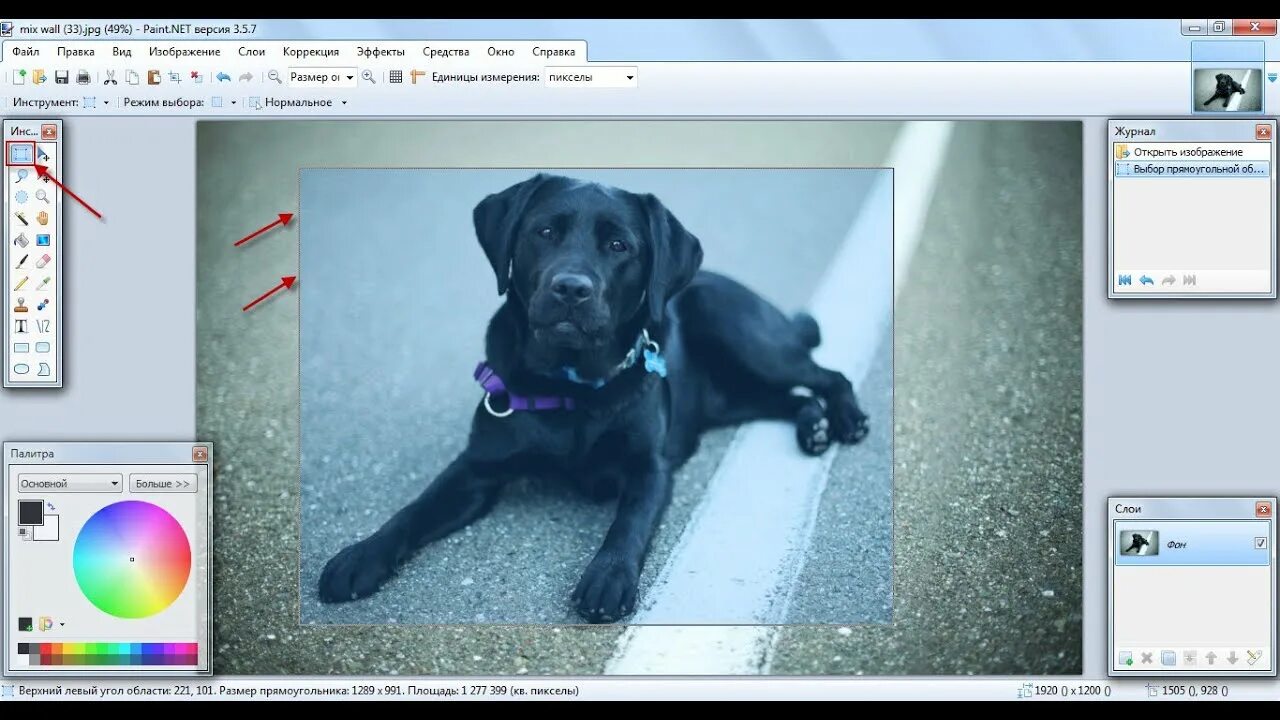Click Rewind to first in Журнал panel
Viewport: 1280px width, 720px height.
coord(1125,280)
